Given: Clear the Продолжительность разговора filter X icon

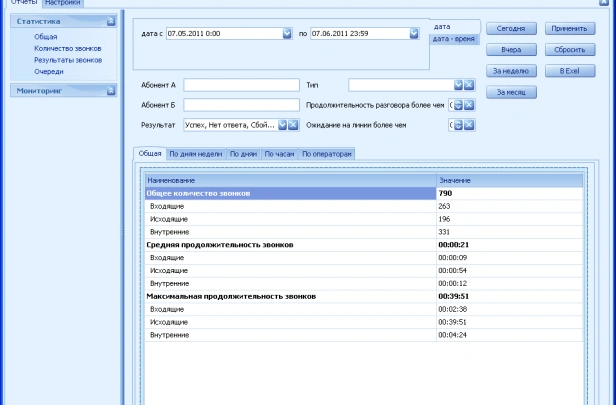Looking at the screenshot, I should tap(469, 105).
